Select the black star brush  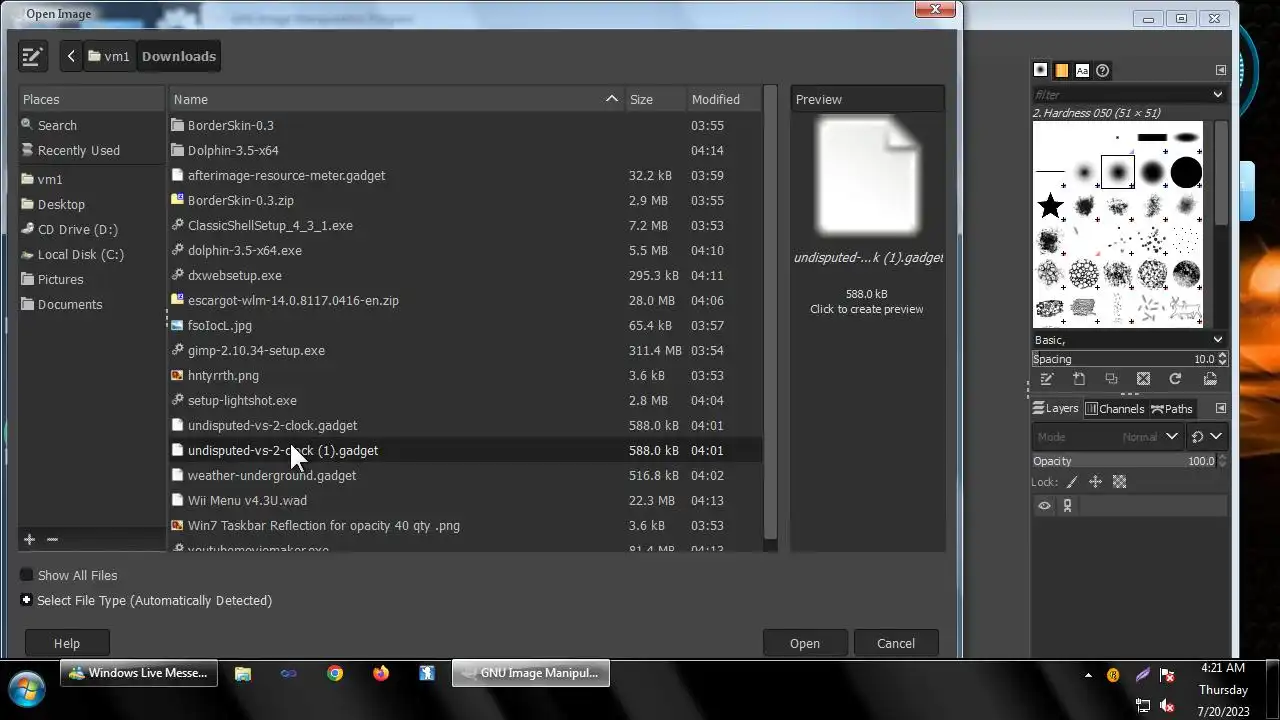pos(1050,206)
